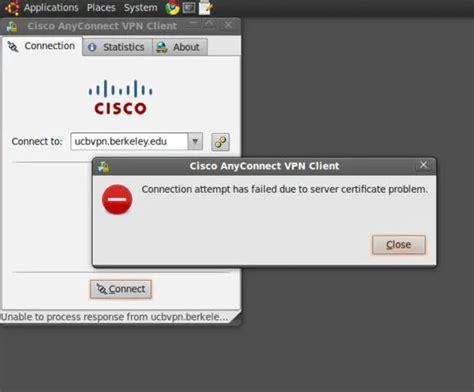Click the ucbvpn.berkeley.edu server field
This screenshot has width=474, height=392.
(x=129, y=141)
